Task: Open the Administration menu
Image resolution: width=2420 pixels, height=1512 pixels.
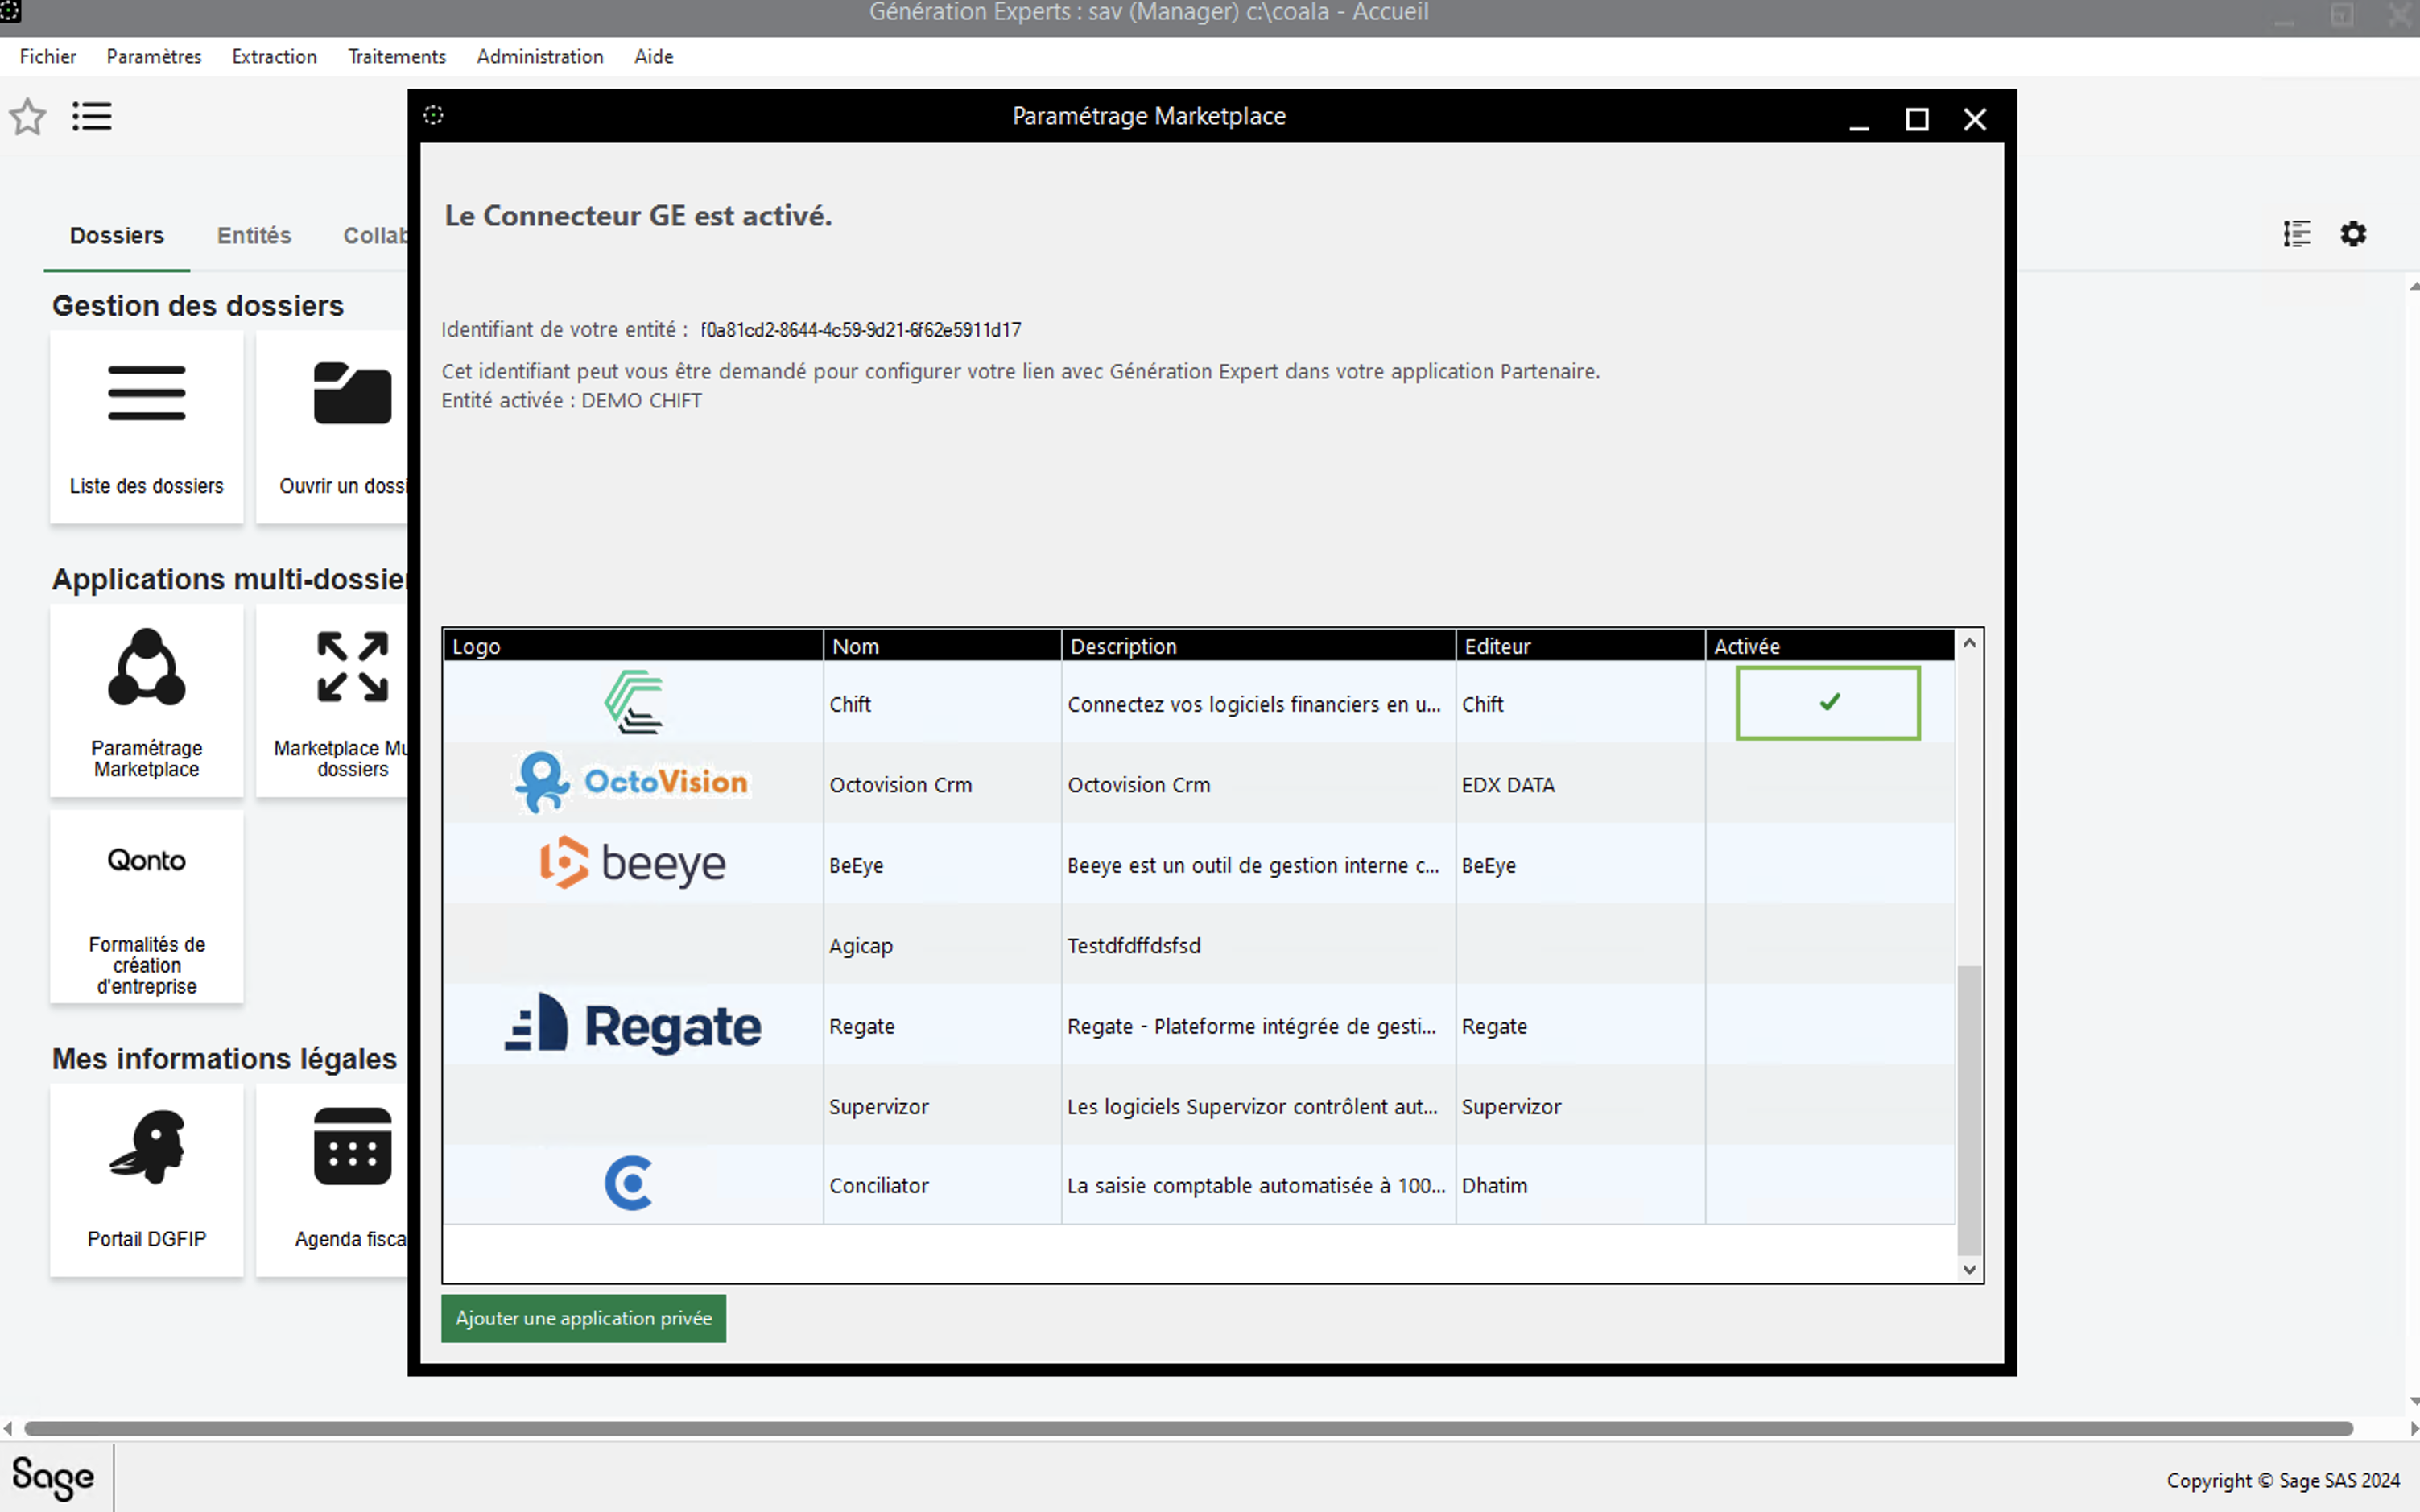Action: click(x=539, y=57)
